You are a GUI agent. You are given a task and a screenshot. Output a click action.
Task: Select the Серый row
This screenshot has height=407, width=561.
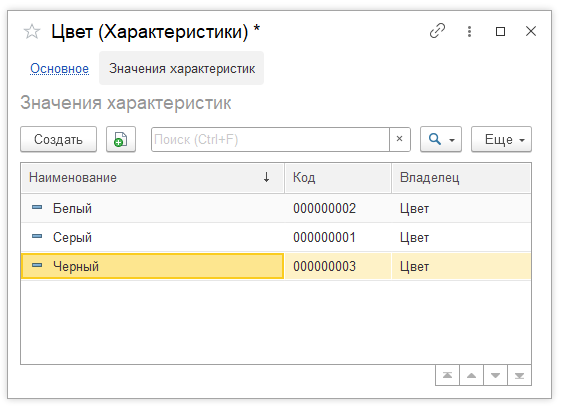click(276, 237)
